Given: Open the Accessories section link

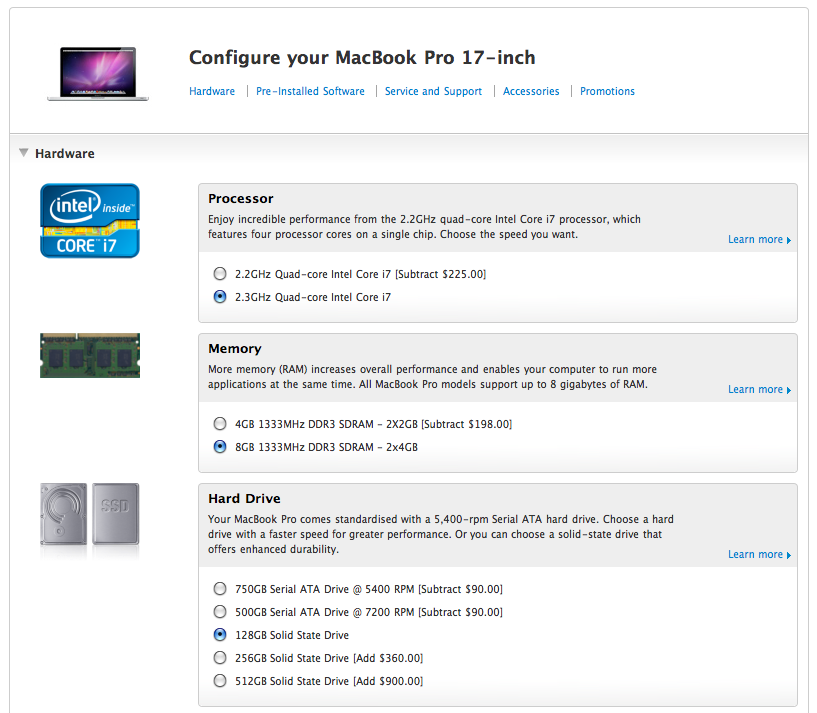Looking at the screenshot, I should pos(531,91).
